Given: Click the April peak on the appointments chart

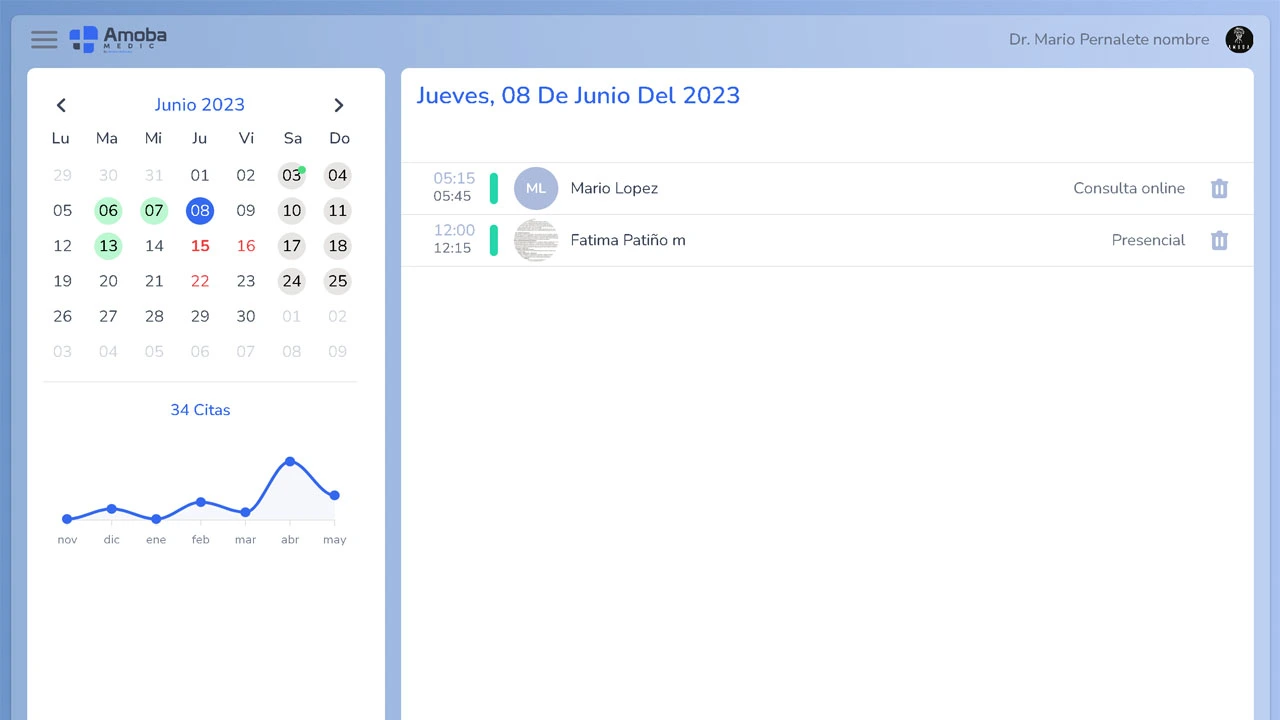Looking at the screenshot, I should (x=290, y=461).
